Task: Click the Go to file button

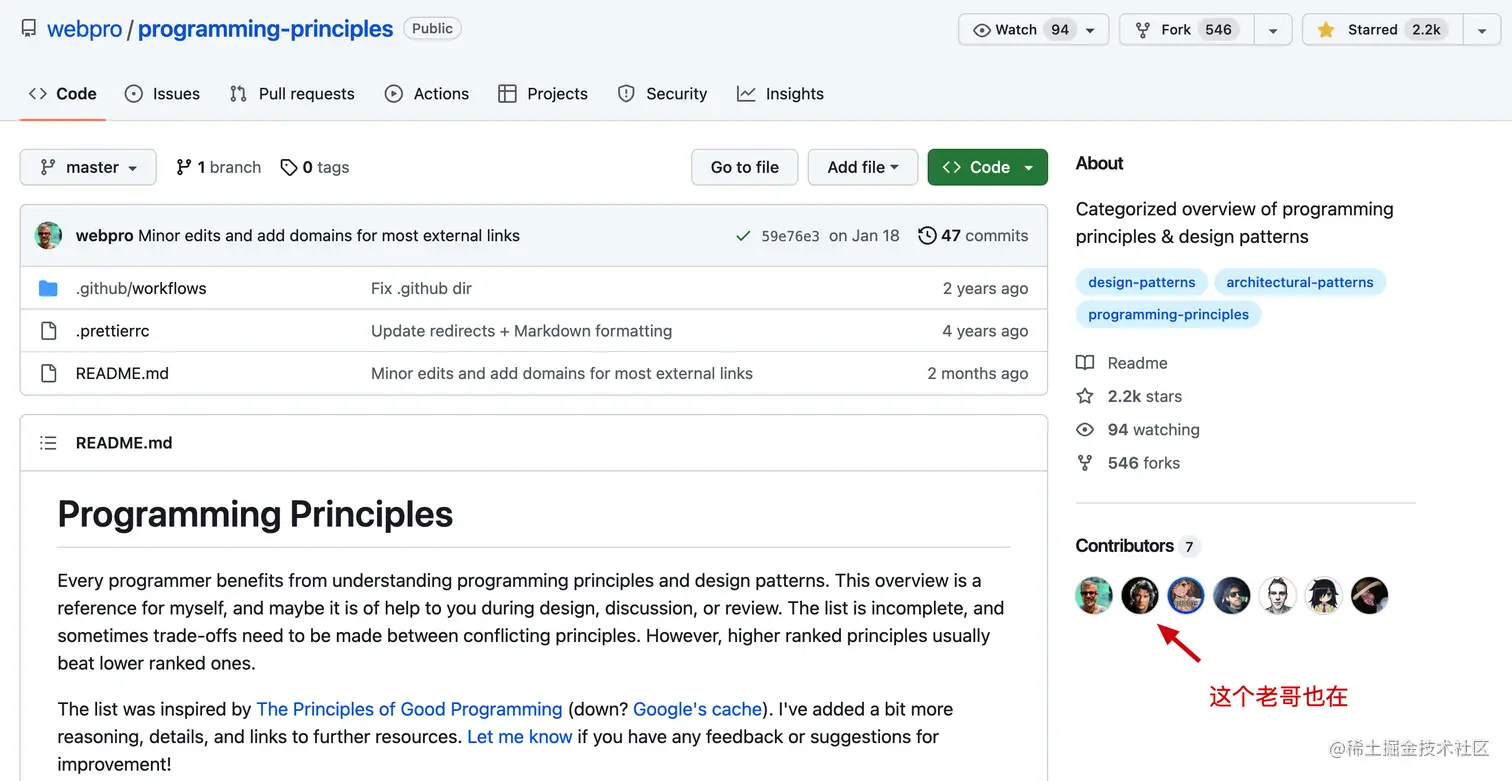Action: coord(744,167)
